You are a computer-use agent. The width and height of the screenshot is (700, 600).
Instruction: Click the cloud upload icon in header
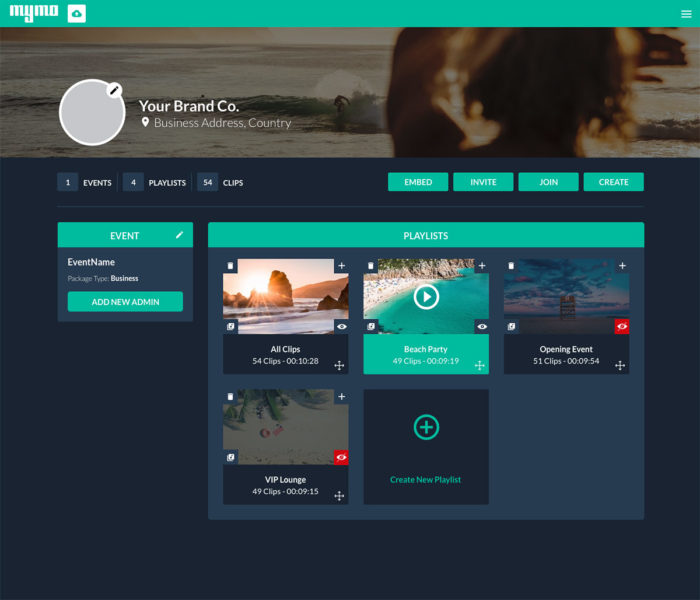pyautogui.click(x=77, y=13)
